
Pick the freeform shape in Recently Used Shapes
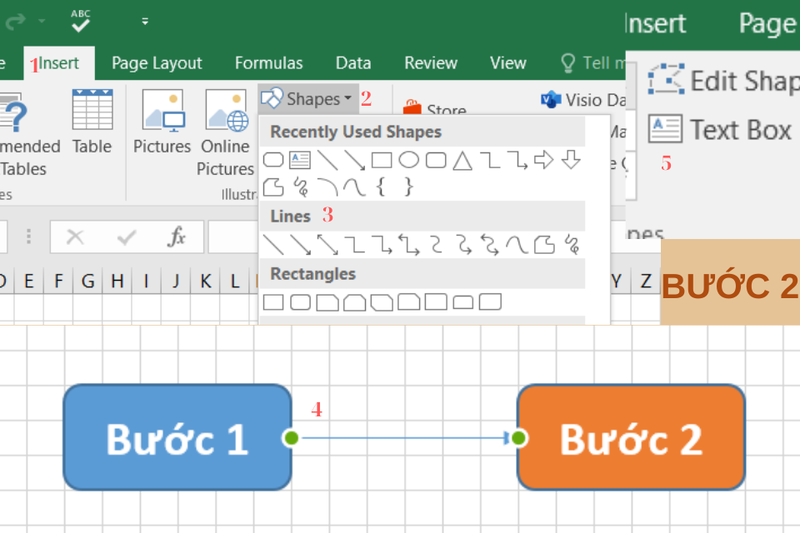(273, 187)
